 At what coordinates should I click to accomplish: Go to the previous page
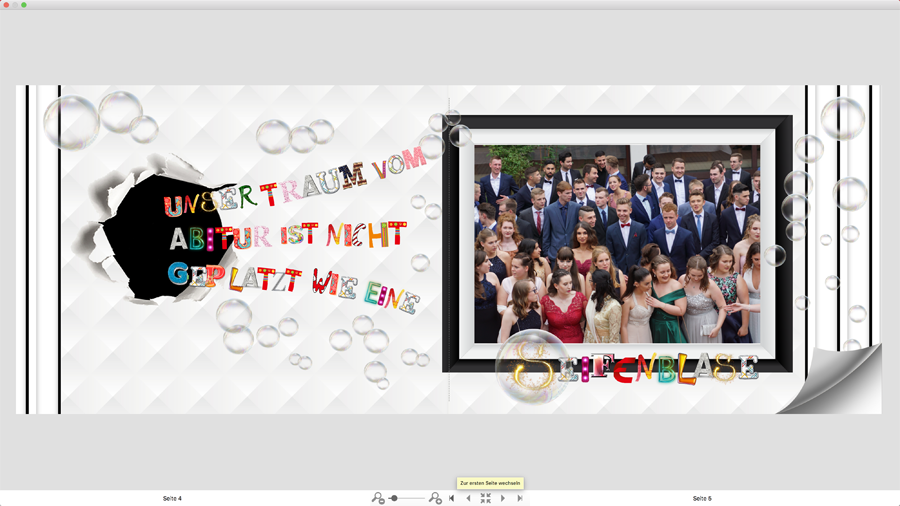click(x=468, y=498)
